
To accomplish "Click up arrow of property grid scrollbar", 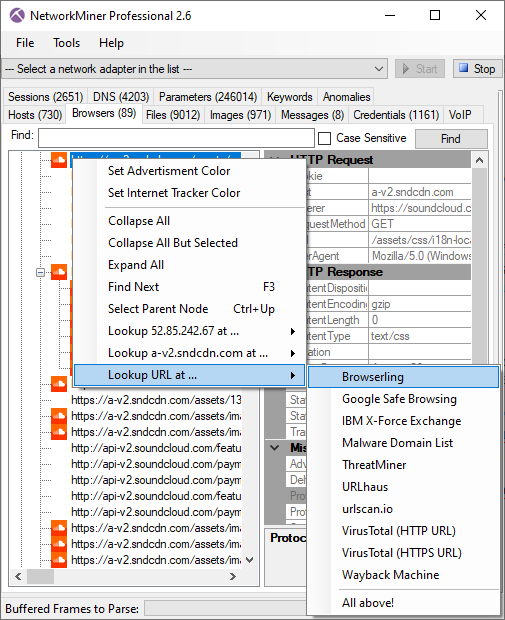I will click(x=480, y=160).
